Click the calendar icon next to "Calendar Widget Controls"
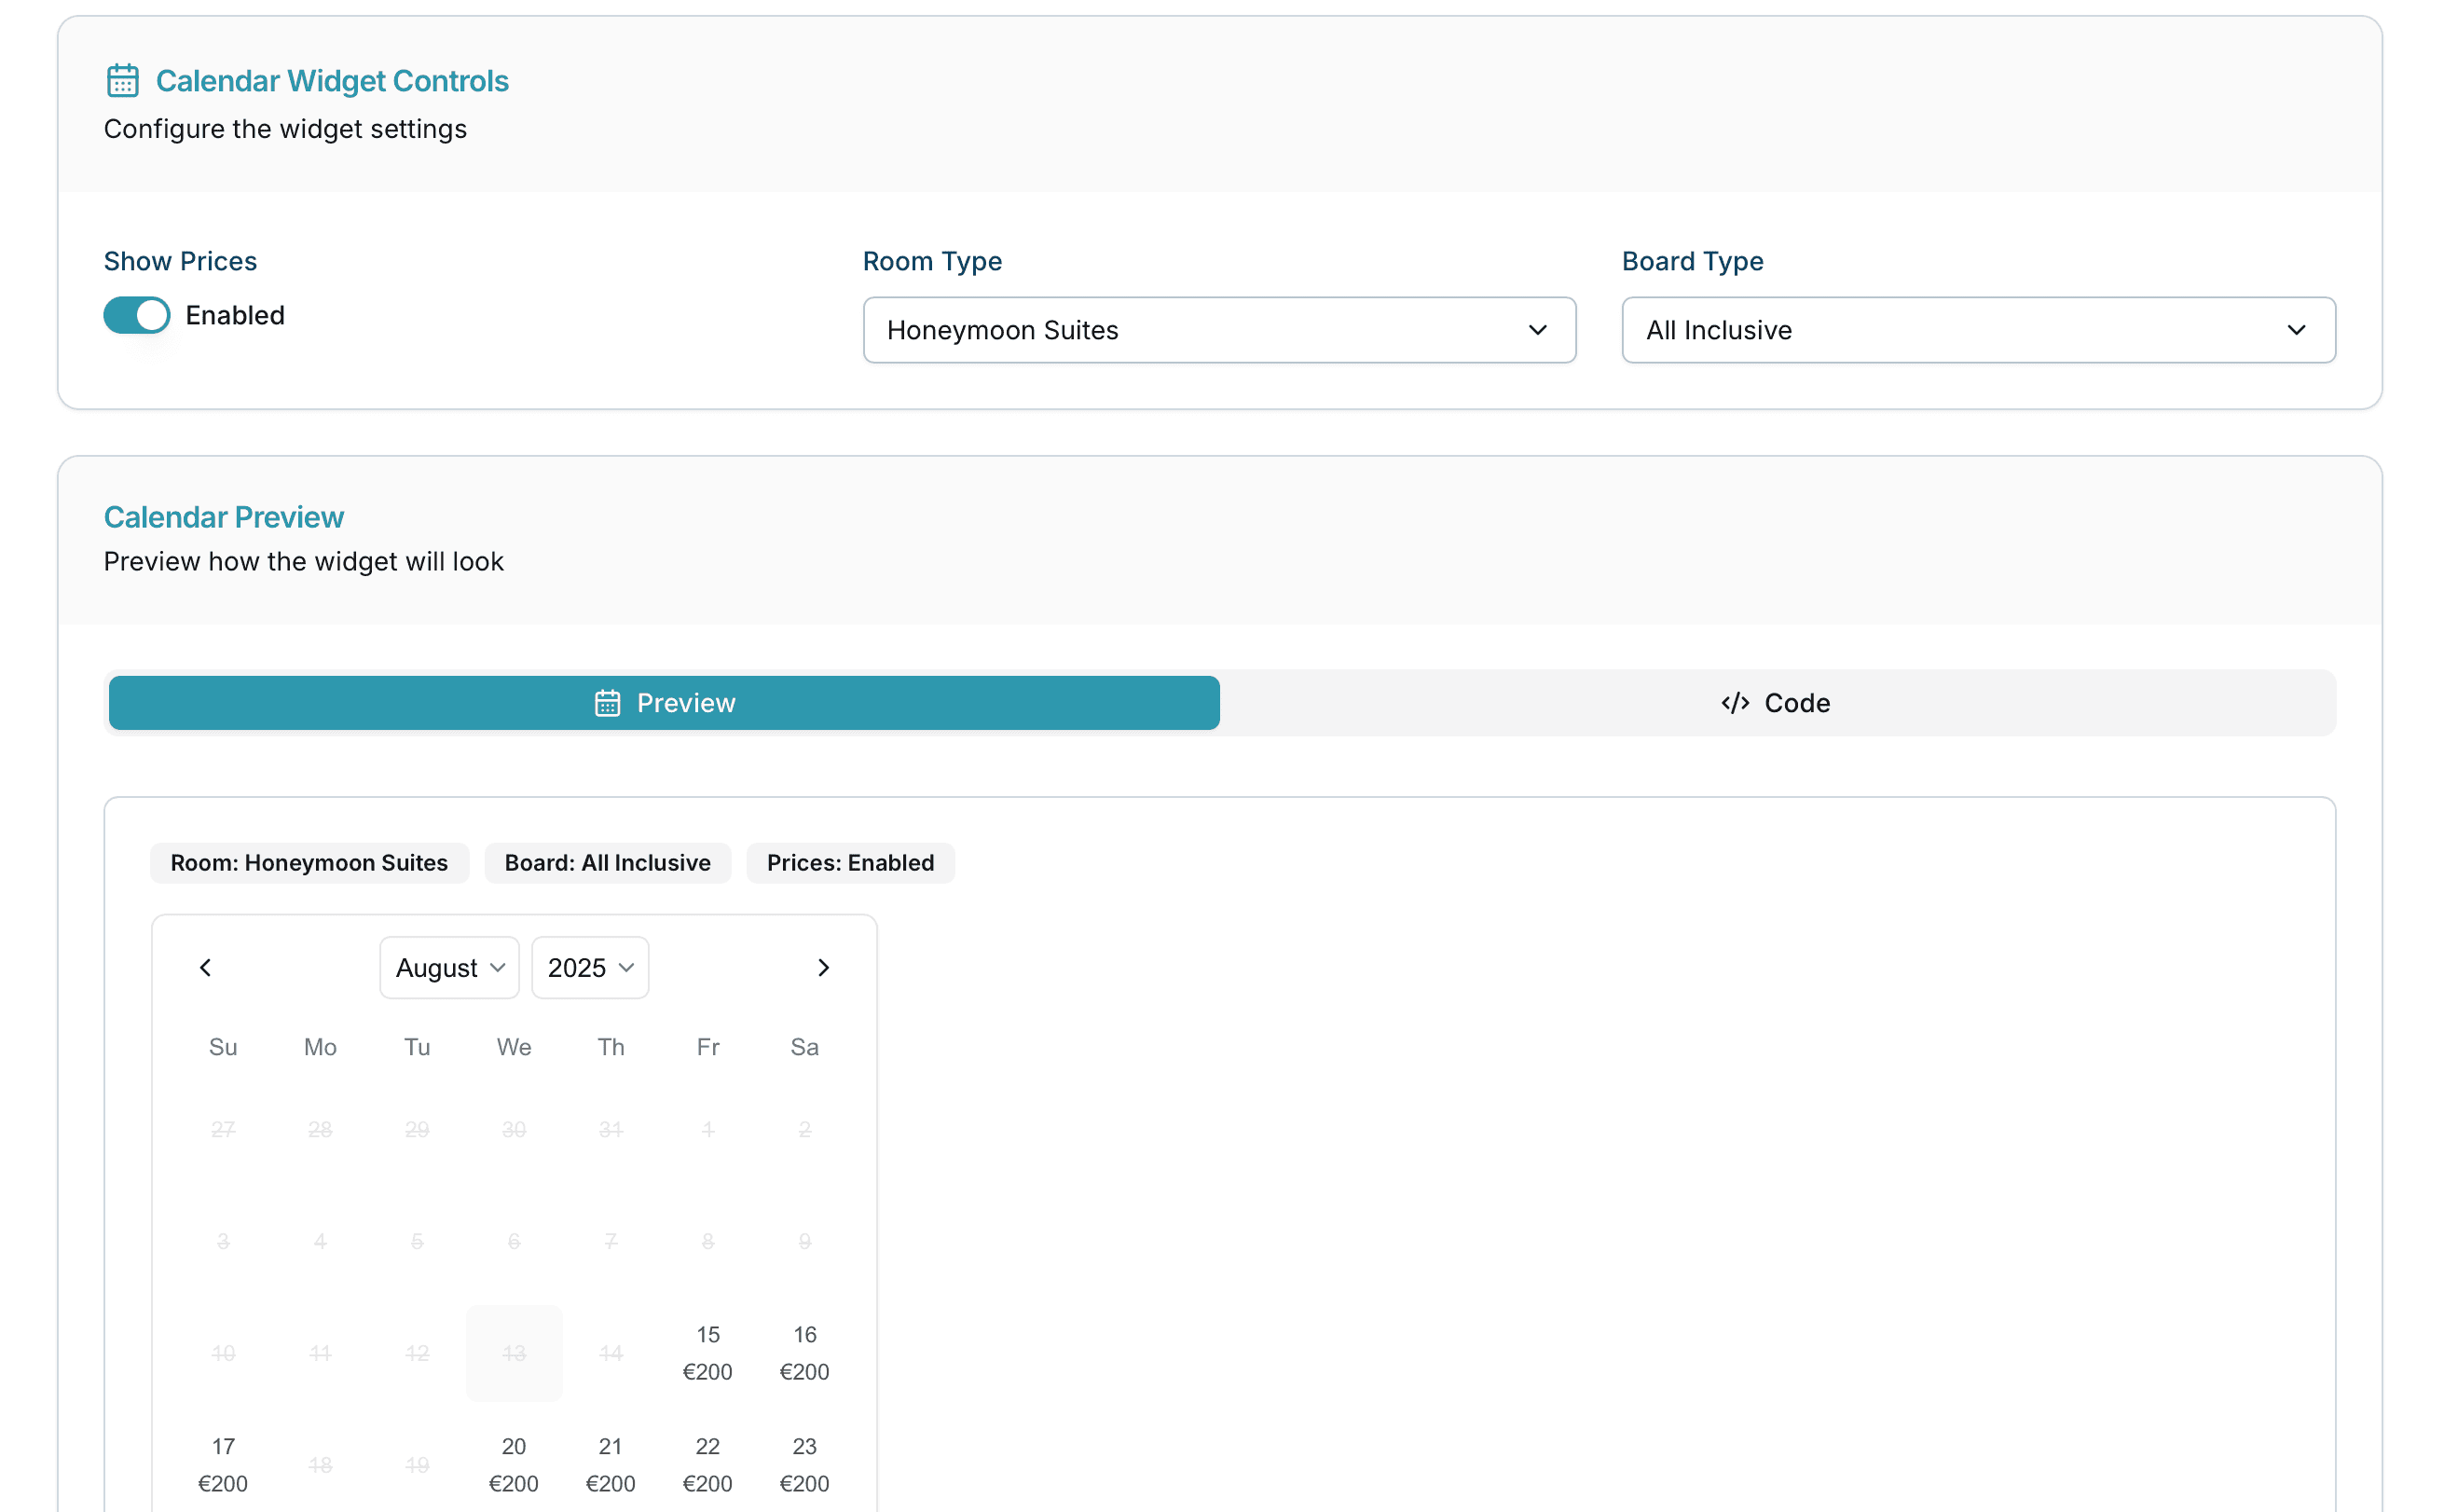The height and width of the screenshot is (1512, 2444). pyautogui.click(x=122, y=81)
